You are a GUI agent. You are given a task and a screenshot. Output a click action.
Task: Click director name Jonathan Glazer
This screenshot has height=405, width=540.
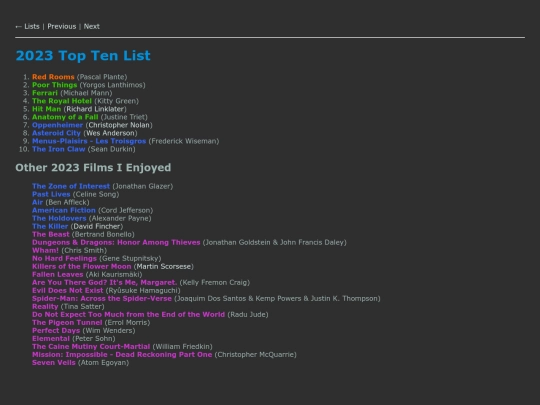pos(143,186)
